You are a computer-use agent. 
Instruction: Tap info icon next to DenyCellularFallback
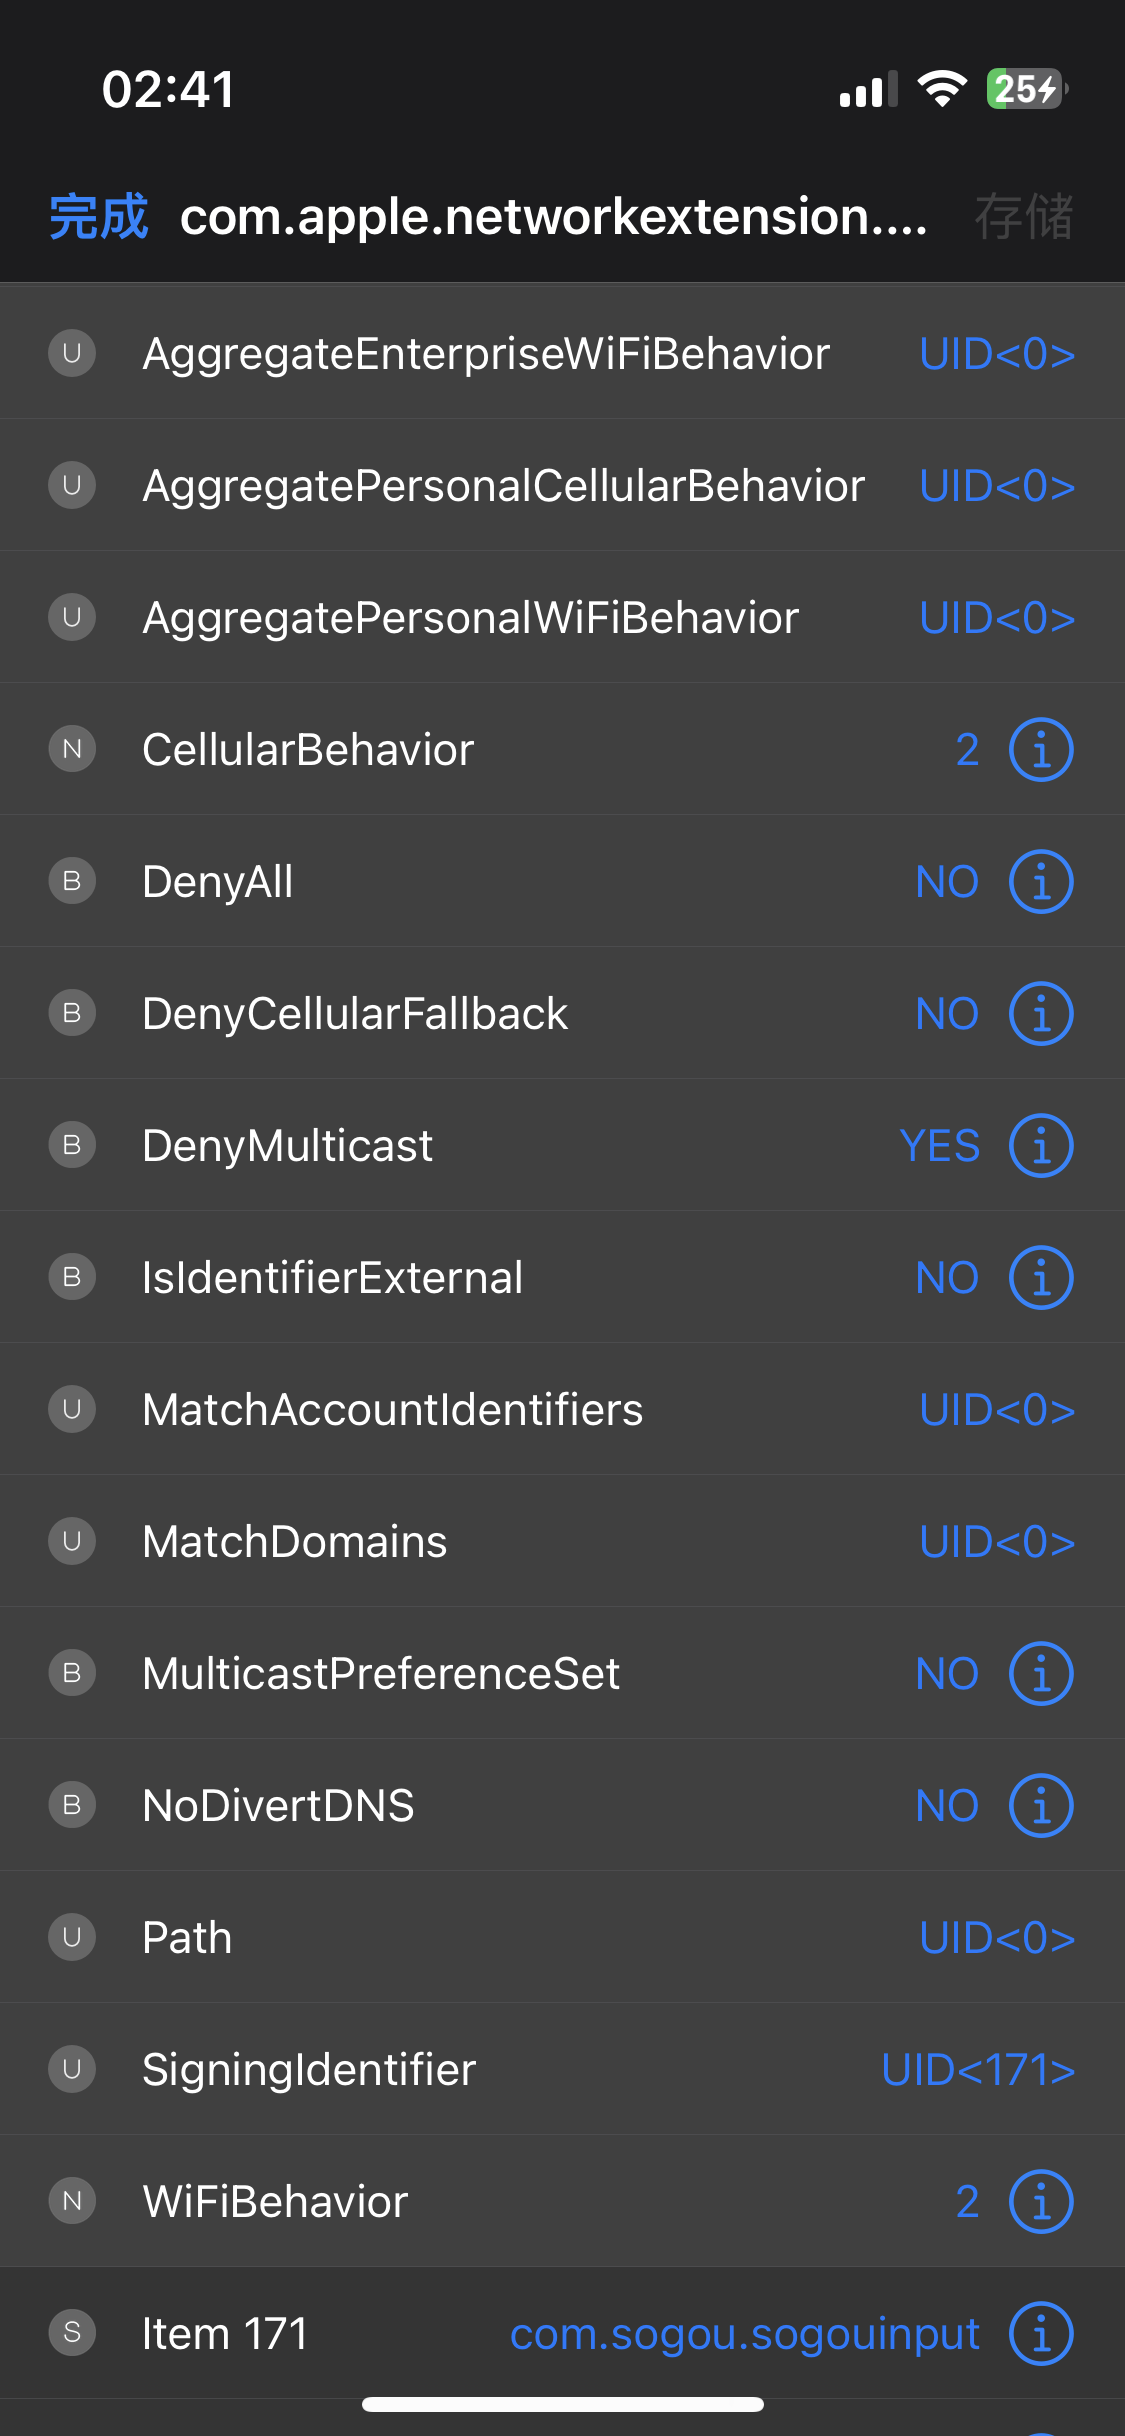tap(1040, 1014)
